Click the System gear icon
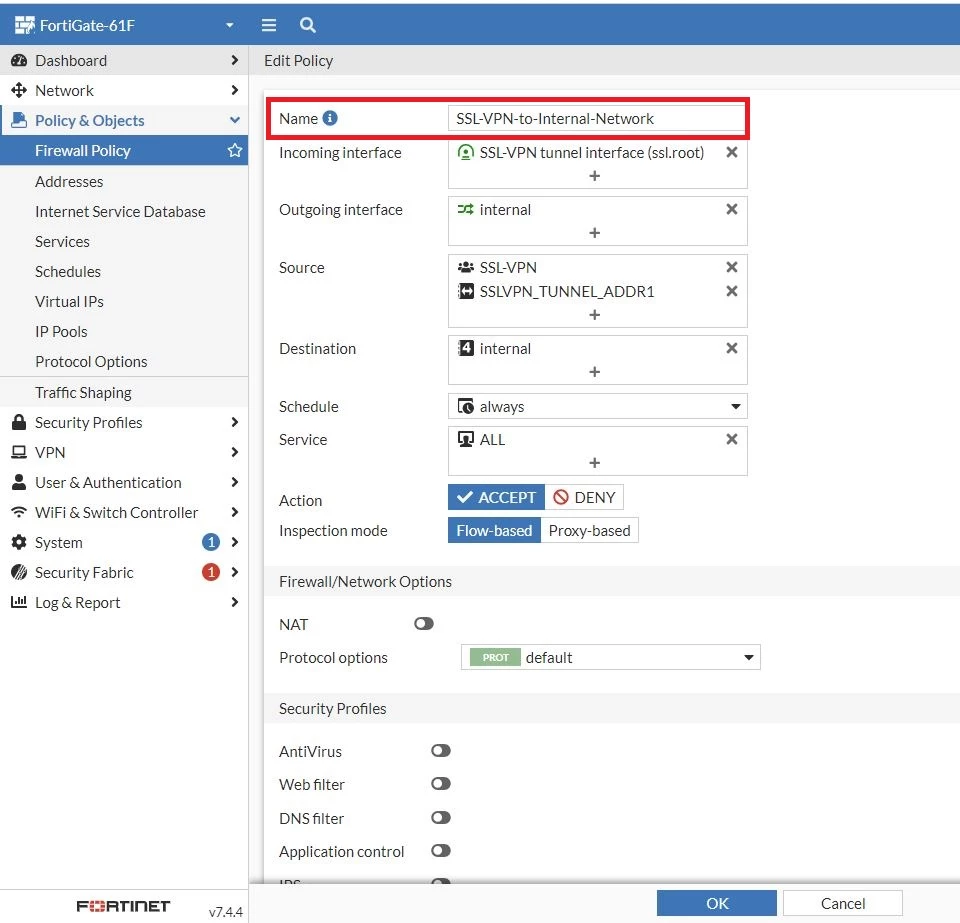The width and height of the screenshot is (960, 923). tap(19, 542)
